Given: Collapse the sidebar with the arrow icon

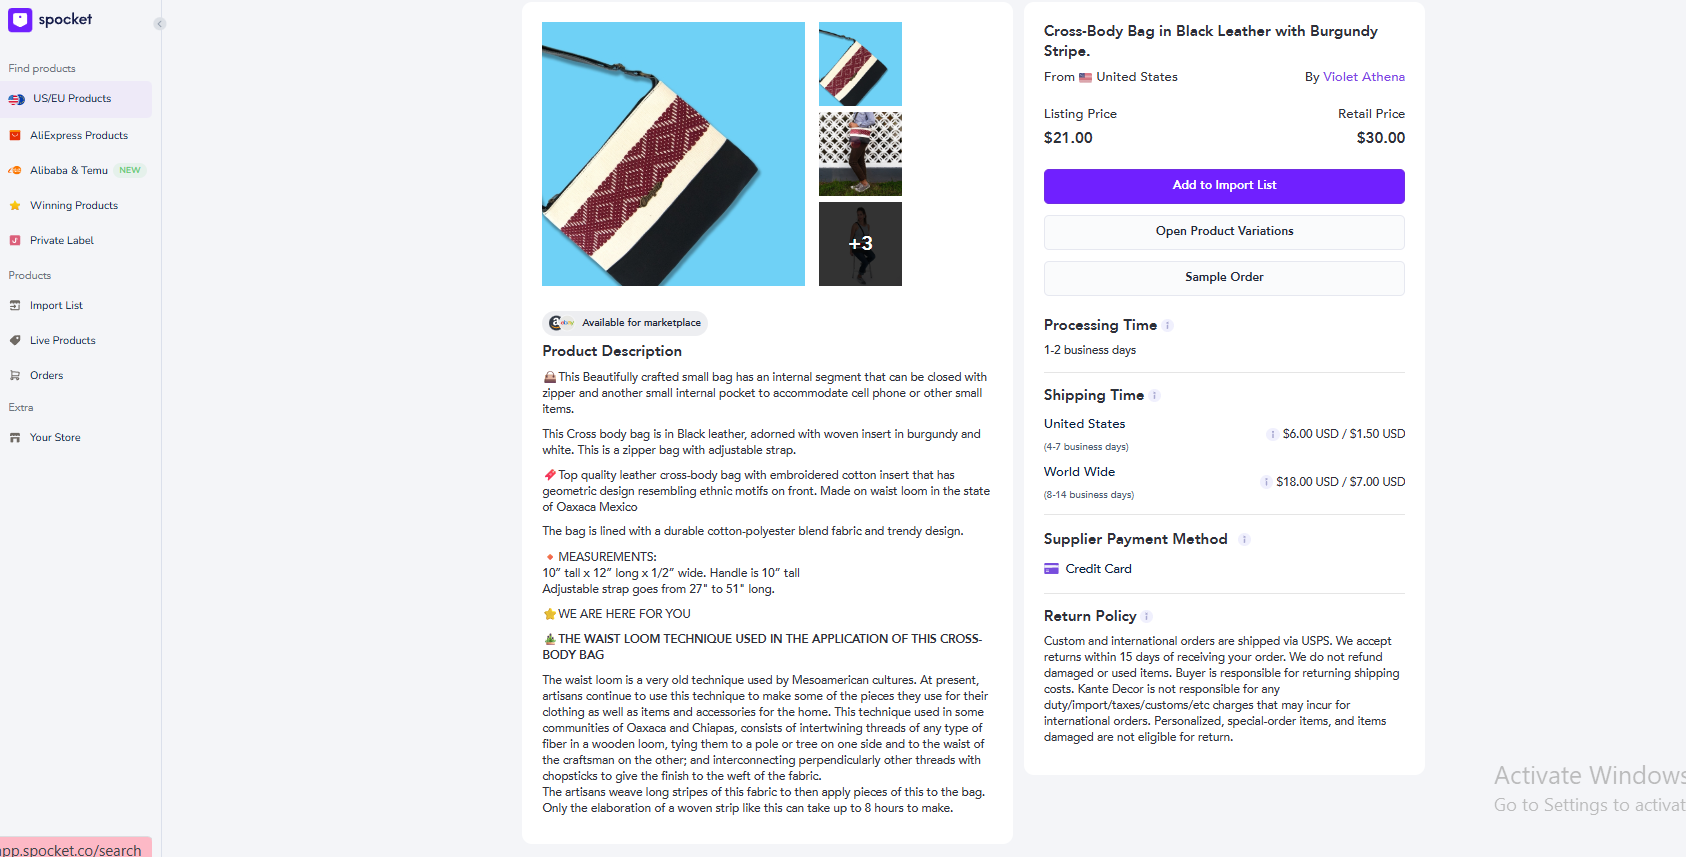Looking at the screenshot, I should [x=160, y=24].
